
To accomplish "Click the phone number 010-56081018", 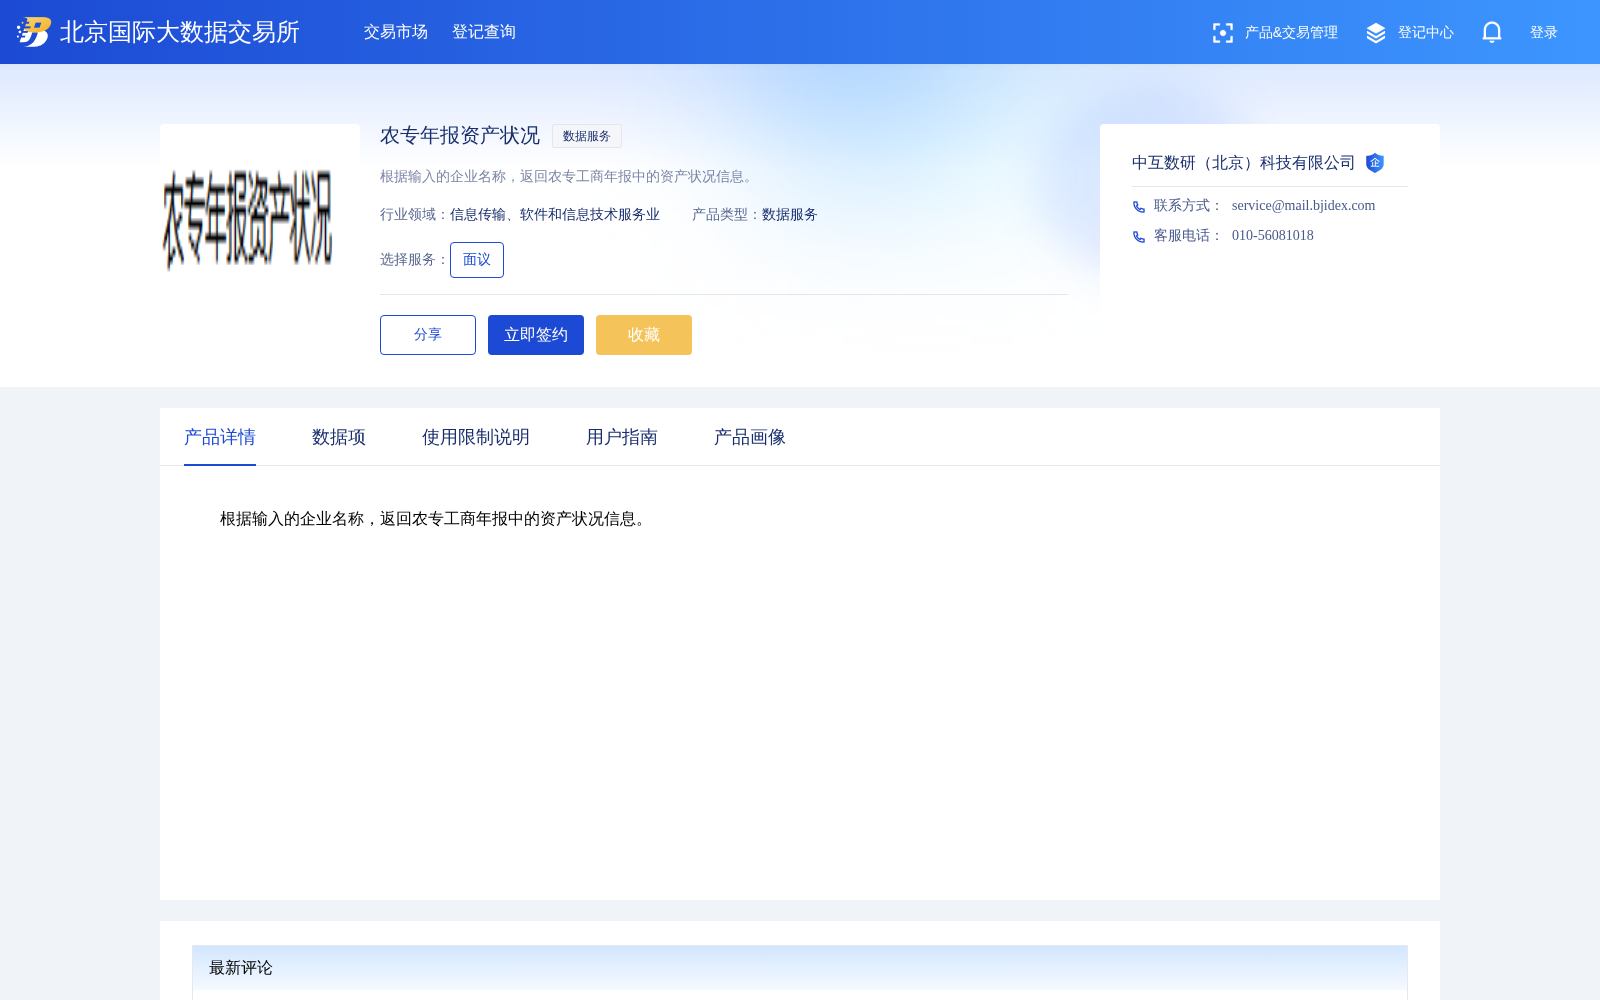I will point(1273,236).
